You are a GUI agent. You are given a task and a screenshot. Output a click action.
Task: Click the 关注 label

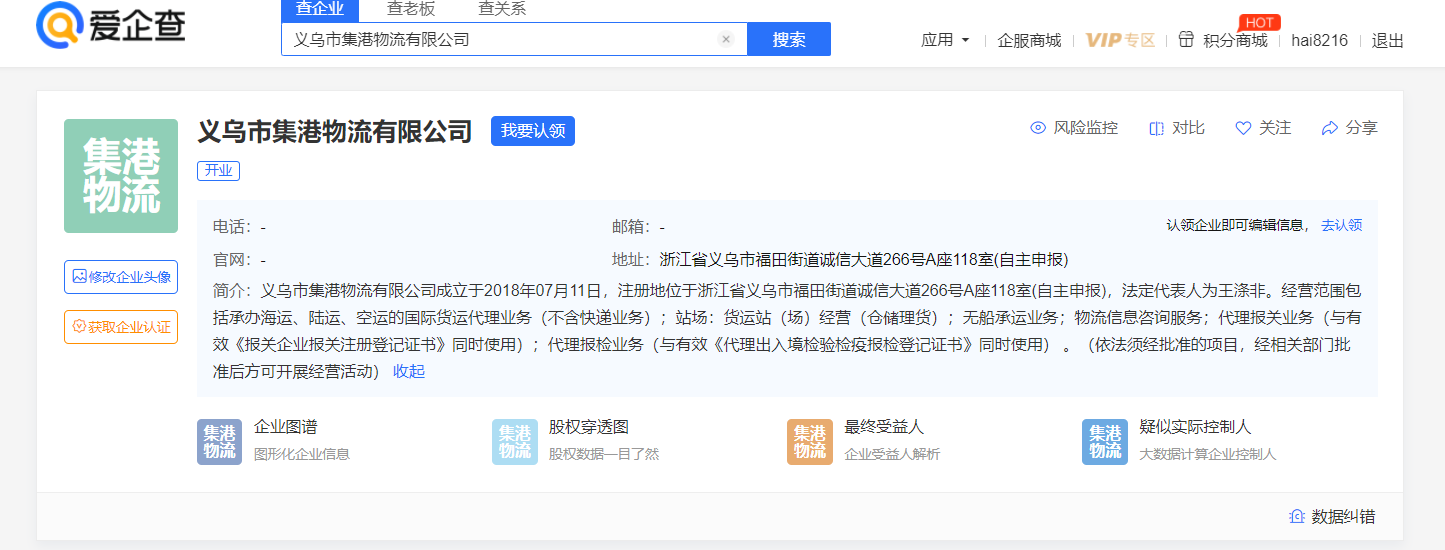(x=1275, y=128)
